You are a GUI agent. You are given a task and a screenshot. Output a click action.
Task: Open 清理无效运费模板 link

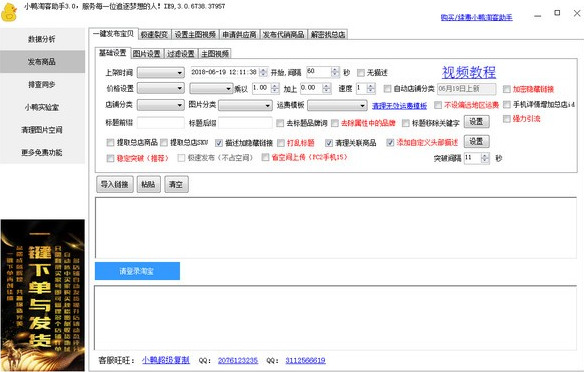(x=399, y=106)
